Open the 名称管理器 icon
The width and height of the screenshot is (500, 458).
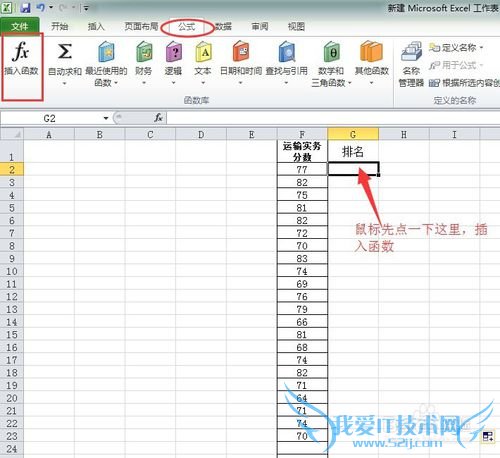coord(411,52)
